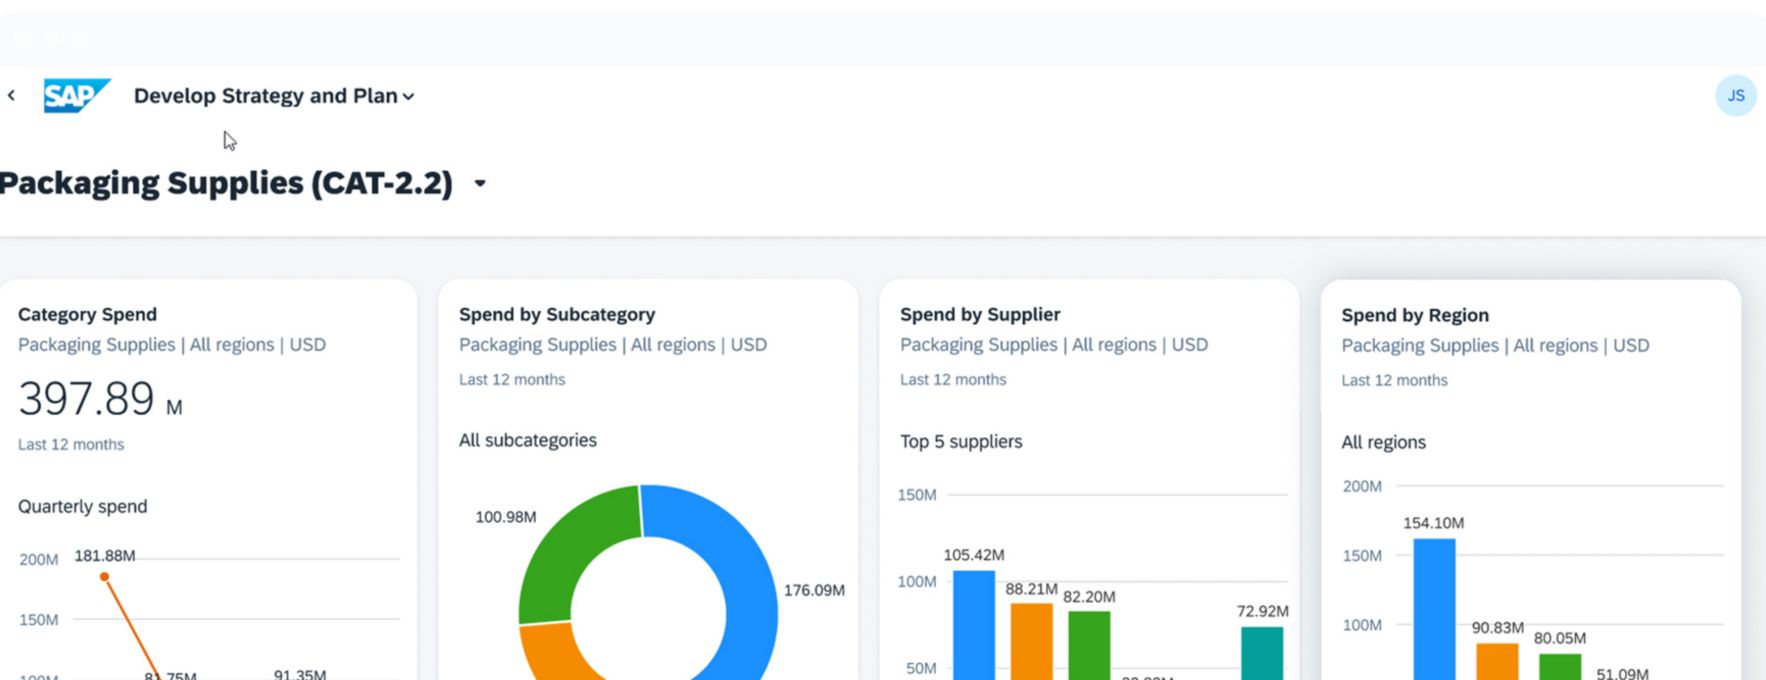Open the Spend by Subcategory card title

point(556,314)
